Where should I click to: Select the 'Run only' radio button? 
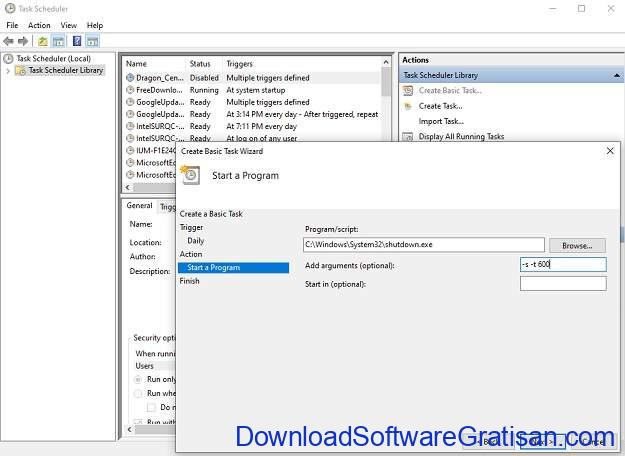pyautogui.click(x=138, y=379)
